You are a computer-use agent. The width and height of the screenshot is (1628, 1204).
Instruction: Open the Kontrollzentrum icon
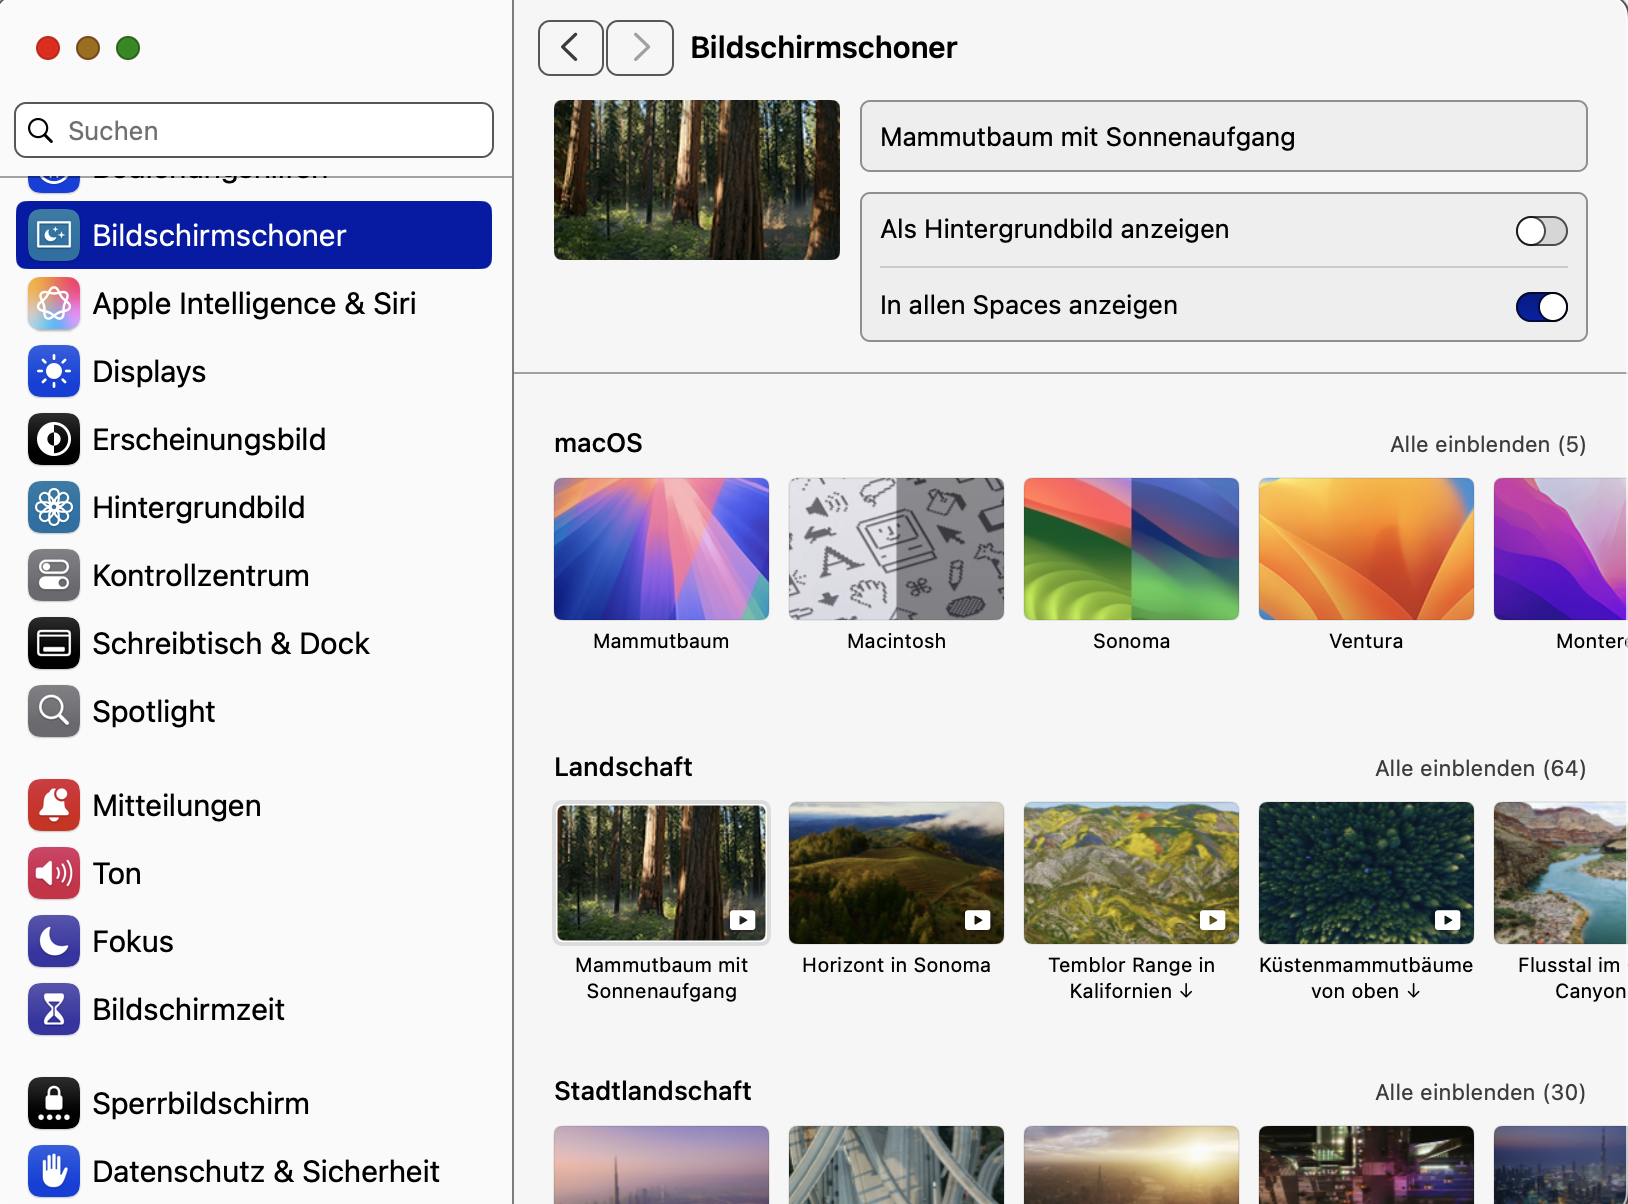tap(54, 576)
